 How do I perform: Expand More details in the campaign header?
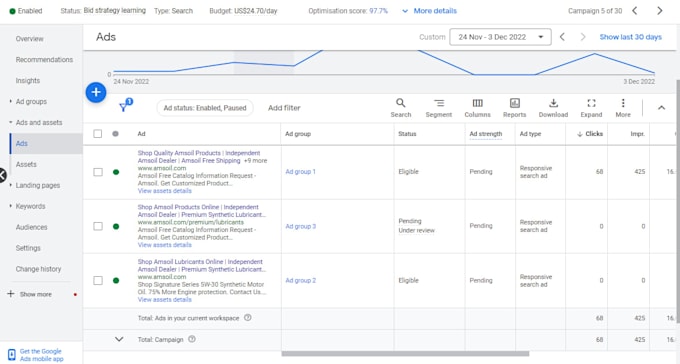[429, 11]
